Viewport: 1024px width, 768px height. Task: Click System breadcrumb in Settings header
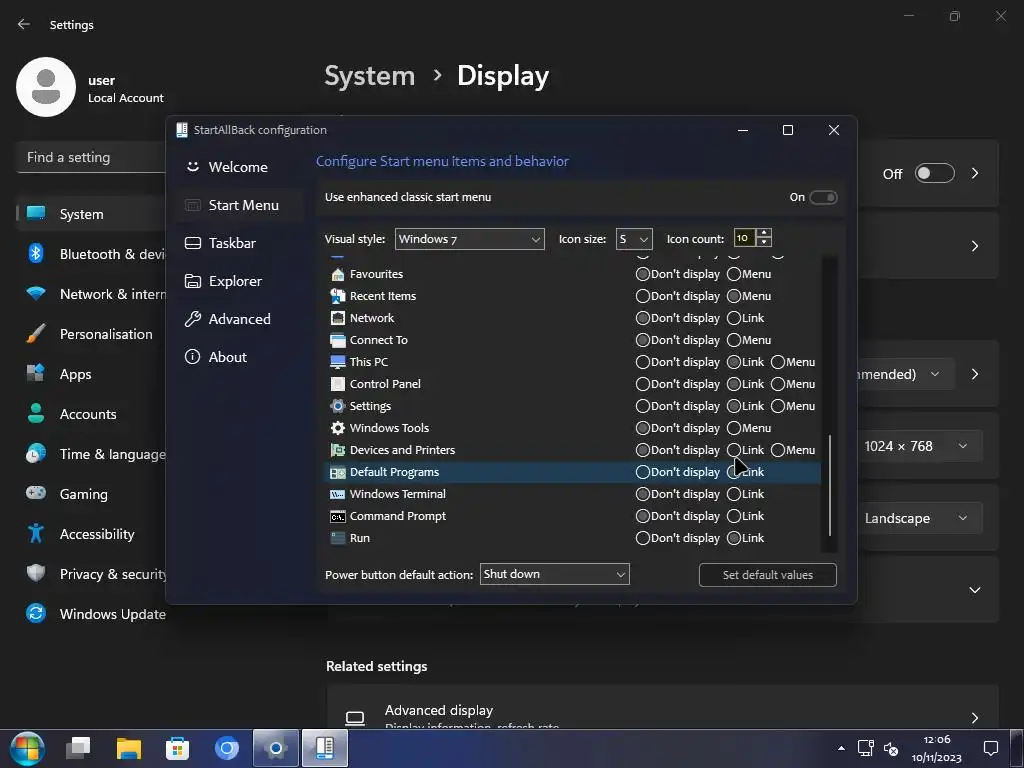[x=370, y=76]
